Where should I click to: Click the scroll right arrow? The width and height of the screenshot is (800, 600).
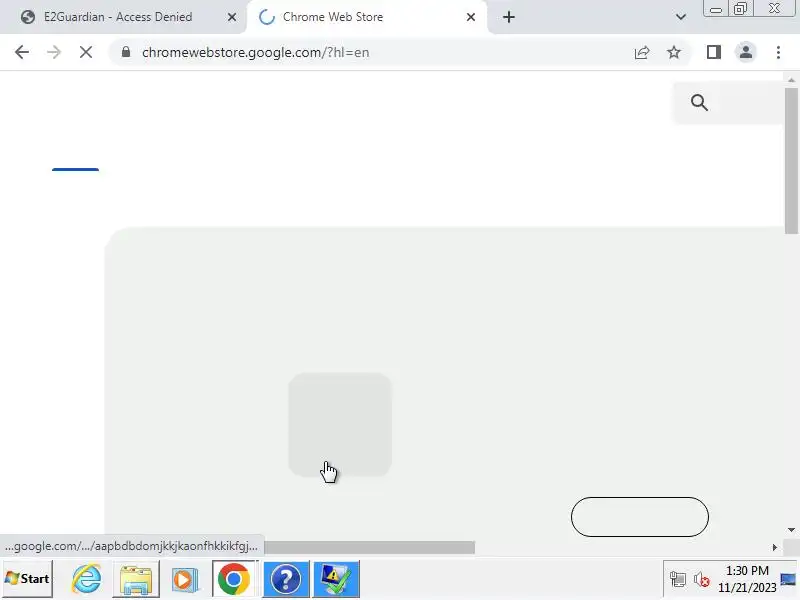pos(774,547)
